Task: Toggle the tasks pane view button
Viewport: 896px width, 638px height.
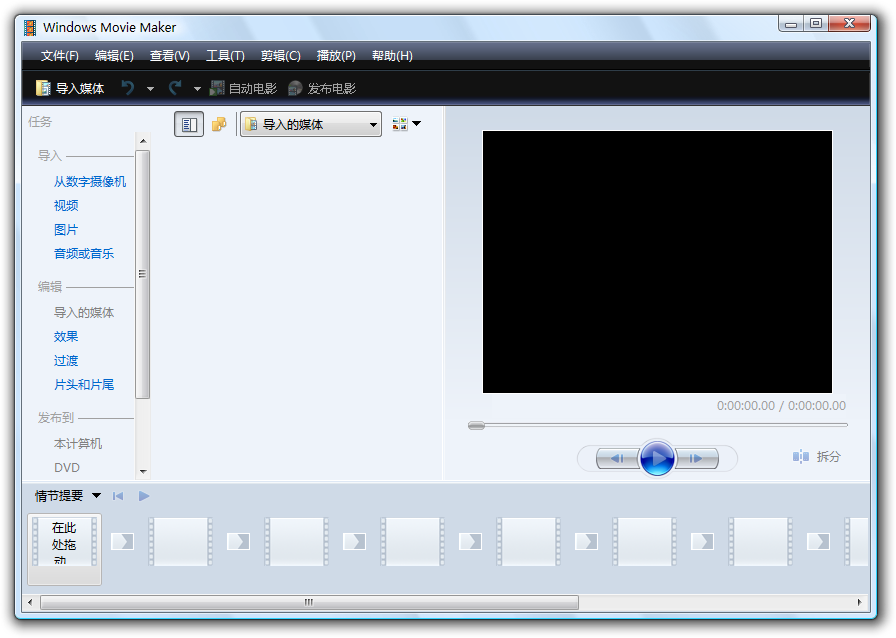Action: point(189,124)
